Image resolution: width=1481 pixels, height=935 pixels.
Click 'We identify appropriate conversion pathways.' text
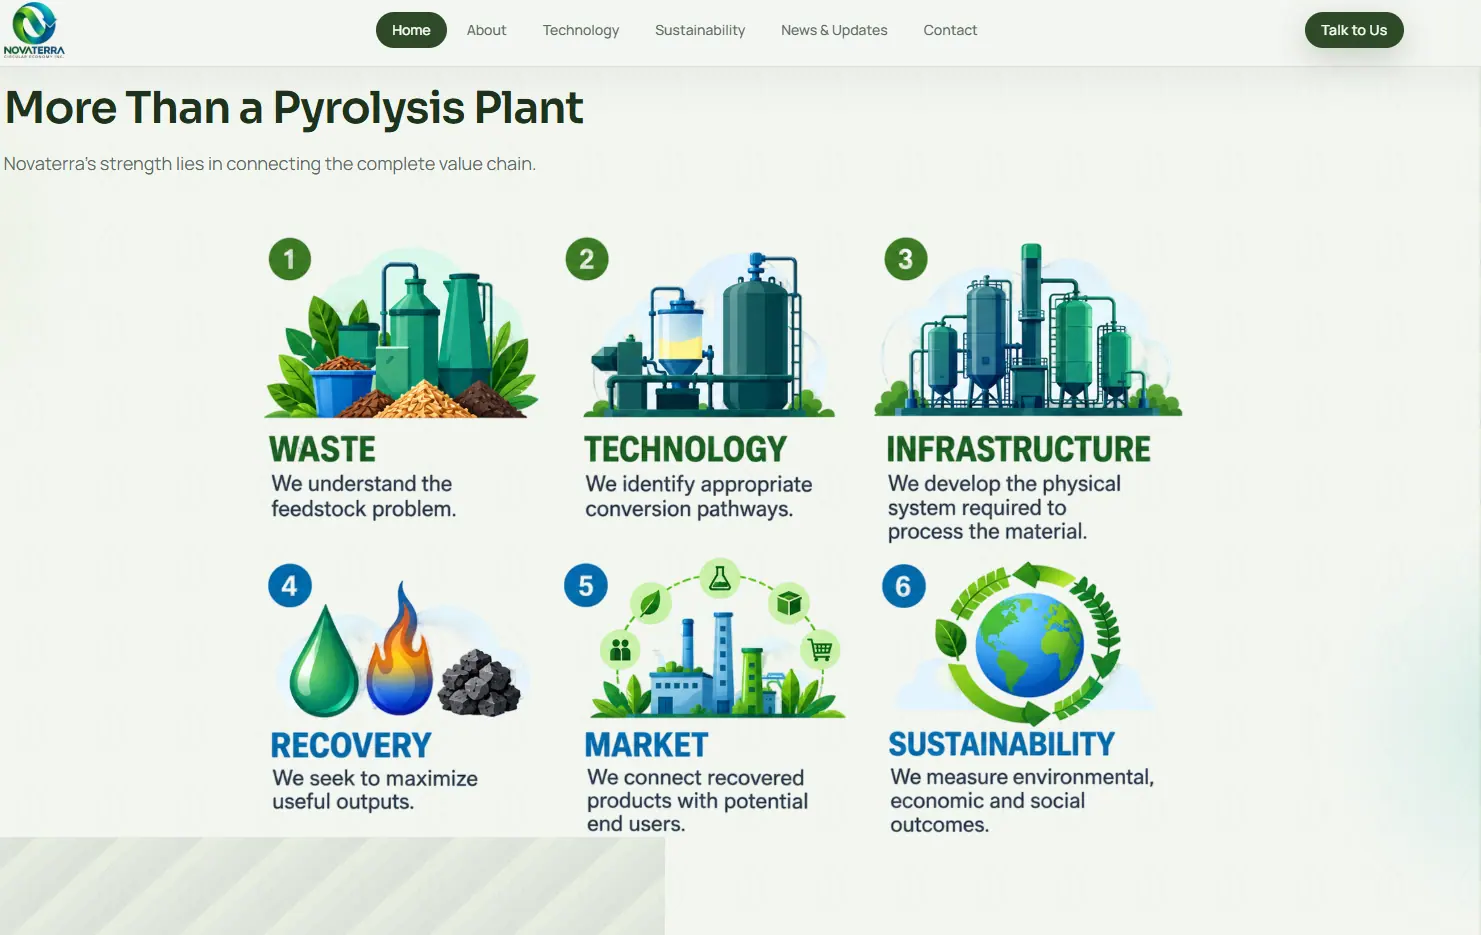pyautogui.click(x=699, y=496)
